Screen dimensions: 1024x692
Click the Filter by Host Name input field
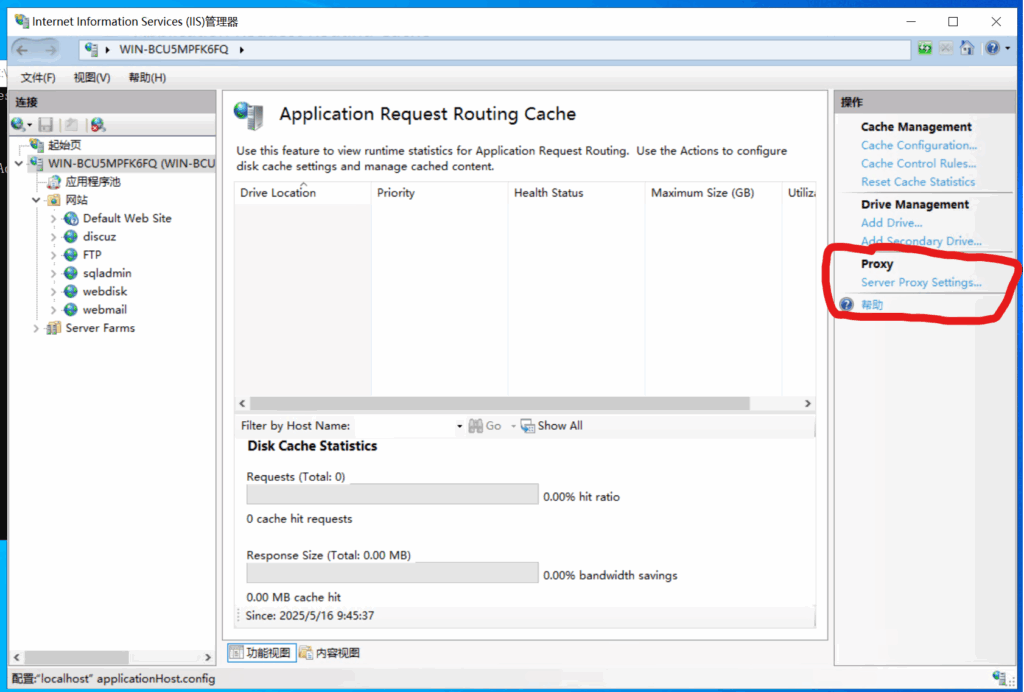point(405,426)
